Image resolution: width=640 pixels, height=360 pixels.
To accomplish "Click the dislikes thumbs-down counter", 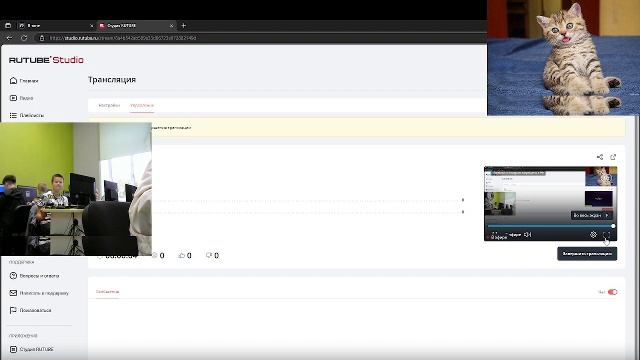I will tap(212, 256).
